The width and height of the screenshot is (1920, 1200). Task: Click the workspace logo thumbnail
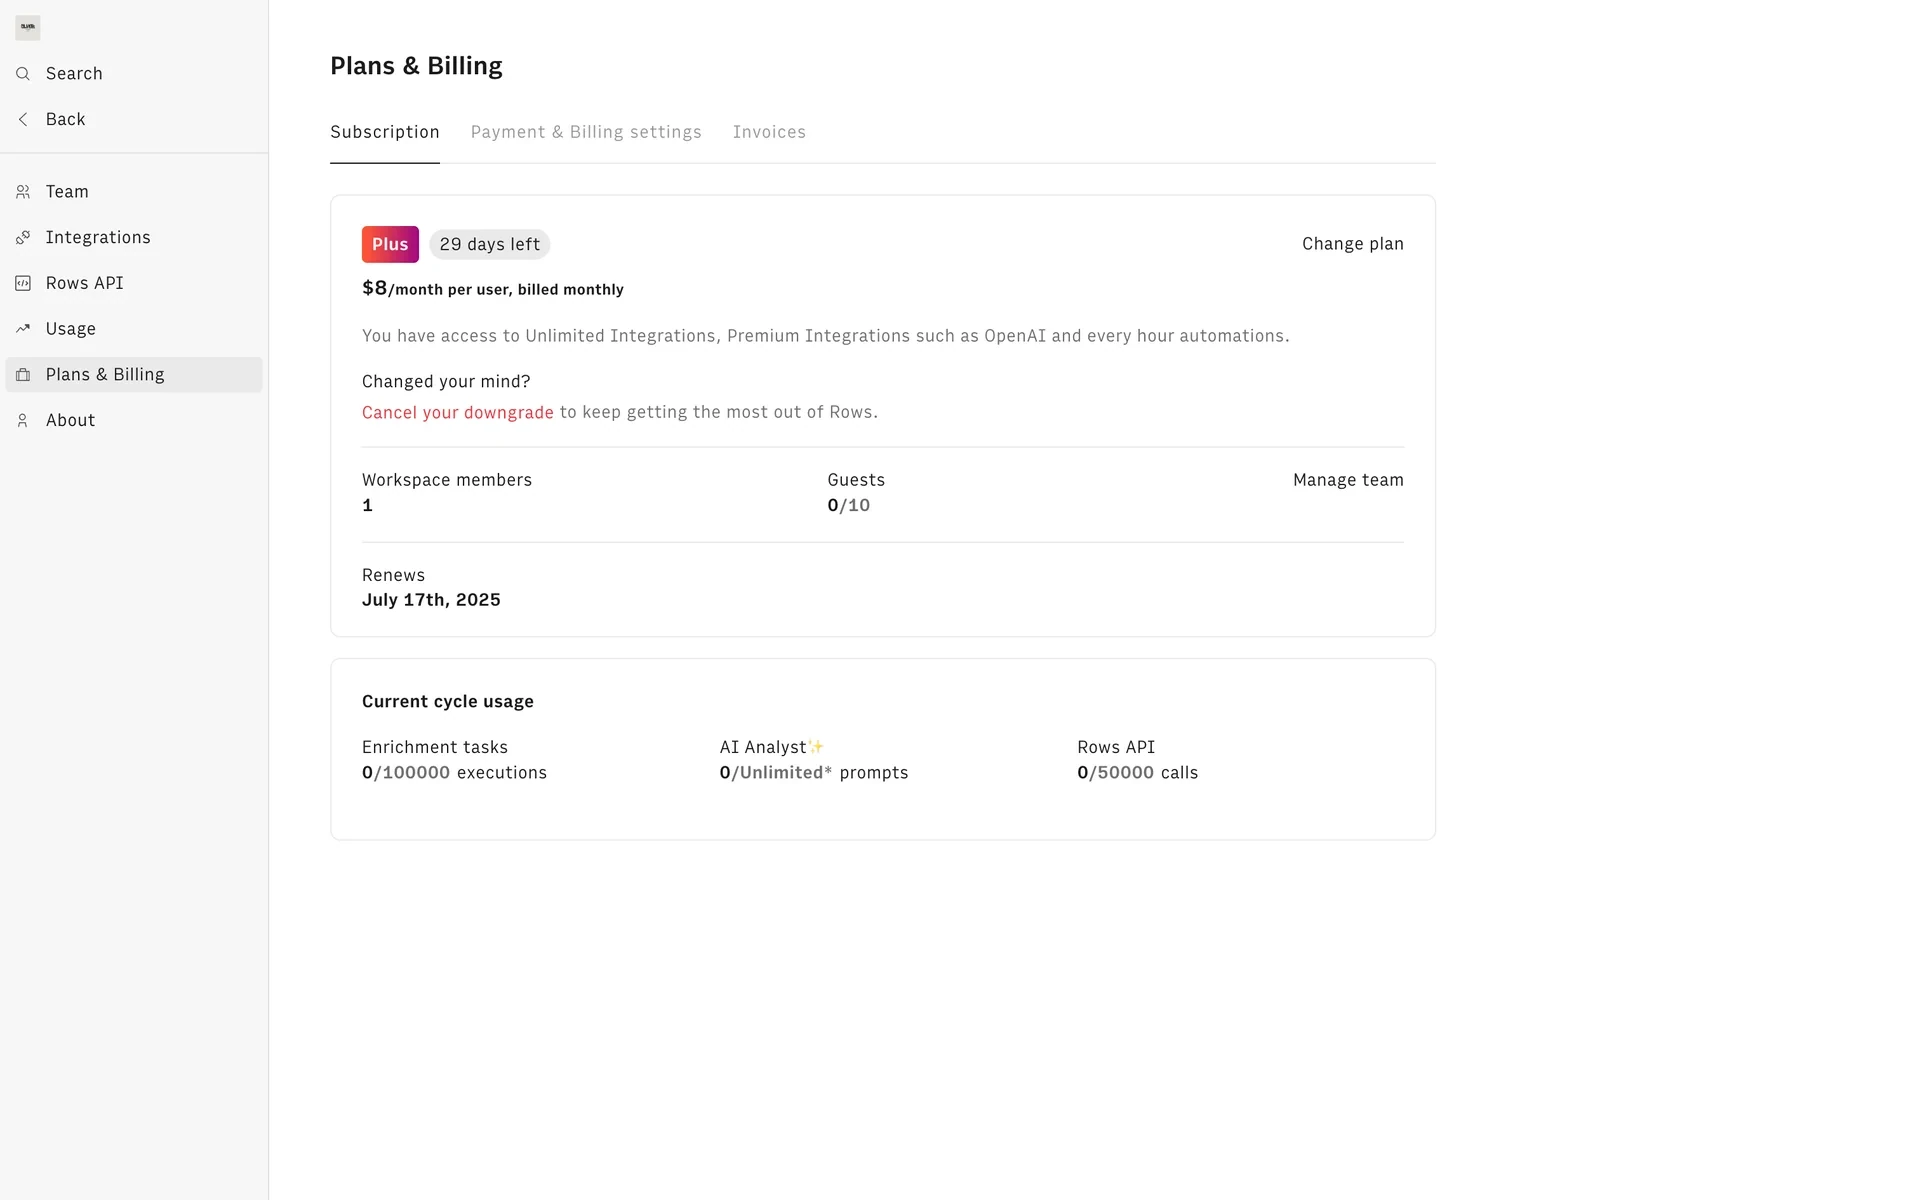point(28,28)
